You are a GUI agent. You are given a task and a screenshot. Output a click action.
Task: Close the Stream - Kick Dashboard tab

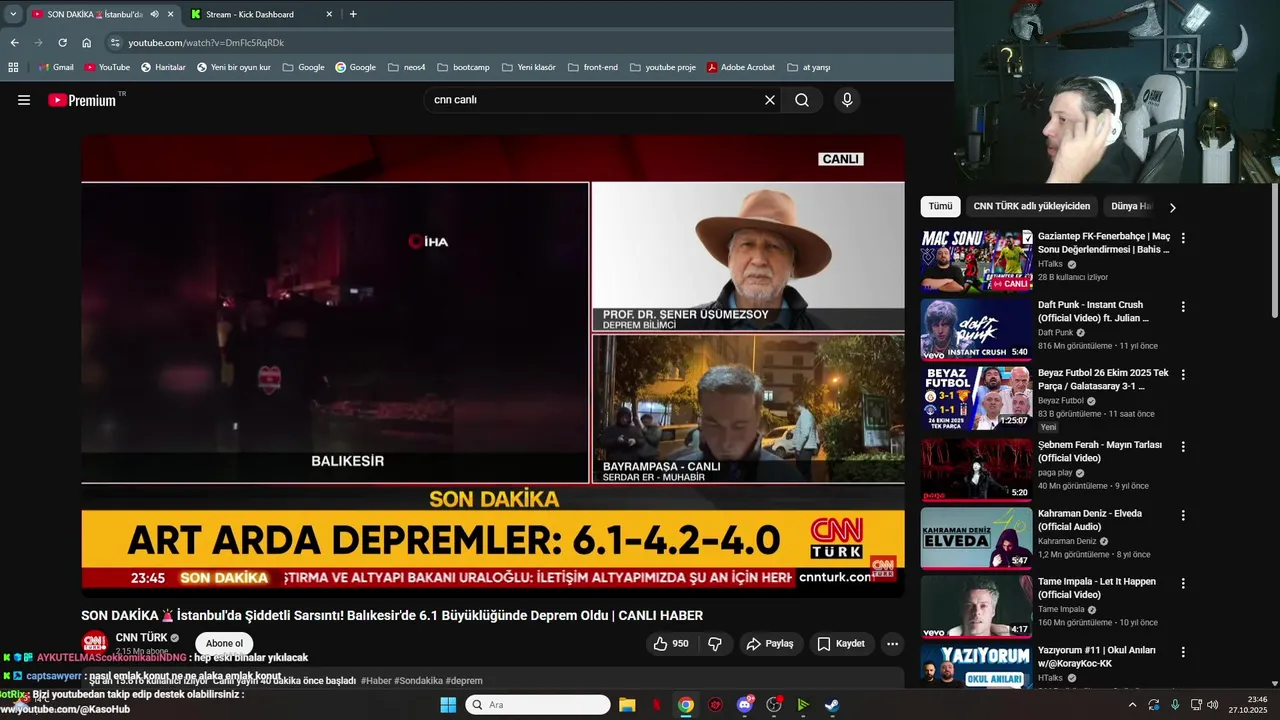coord(329,14)
